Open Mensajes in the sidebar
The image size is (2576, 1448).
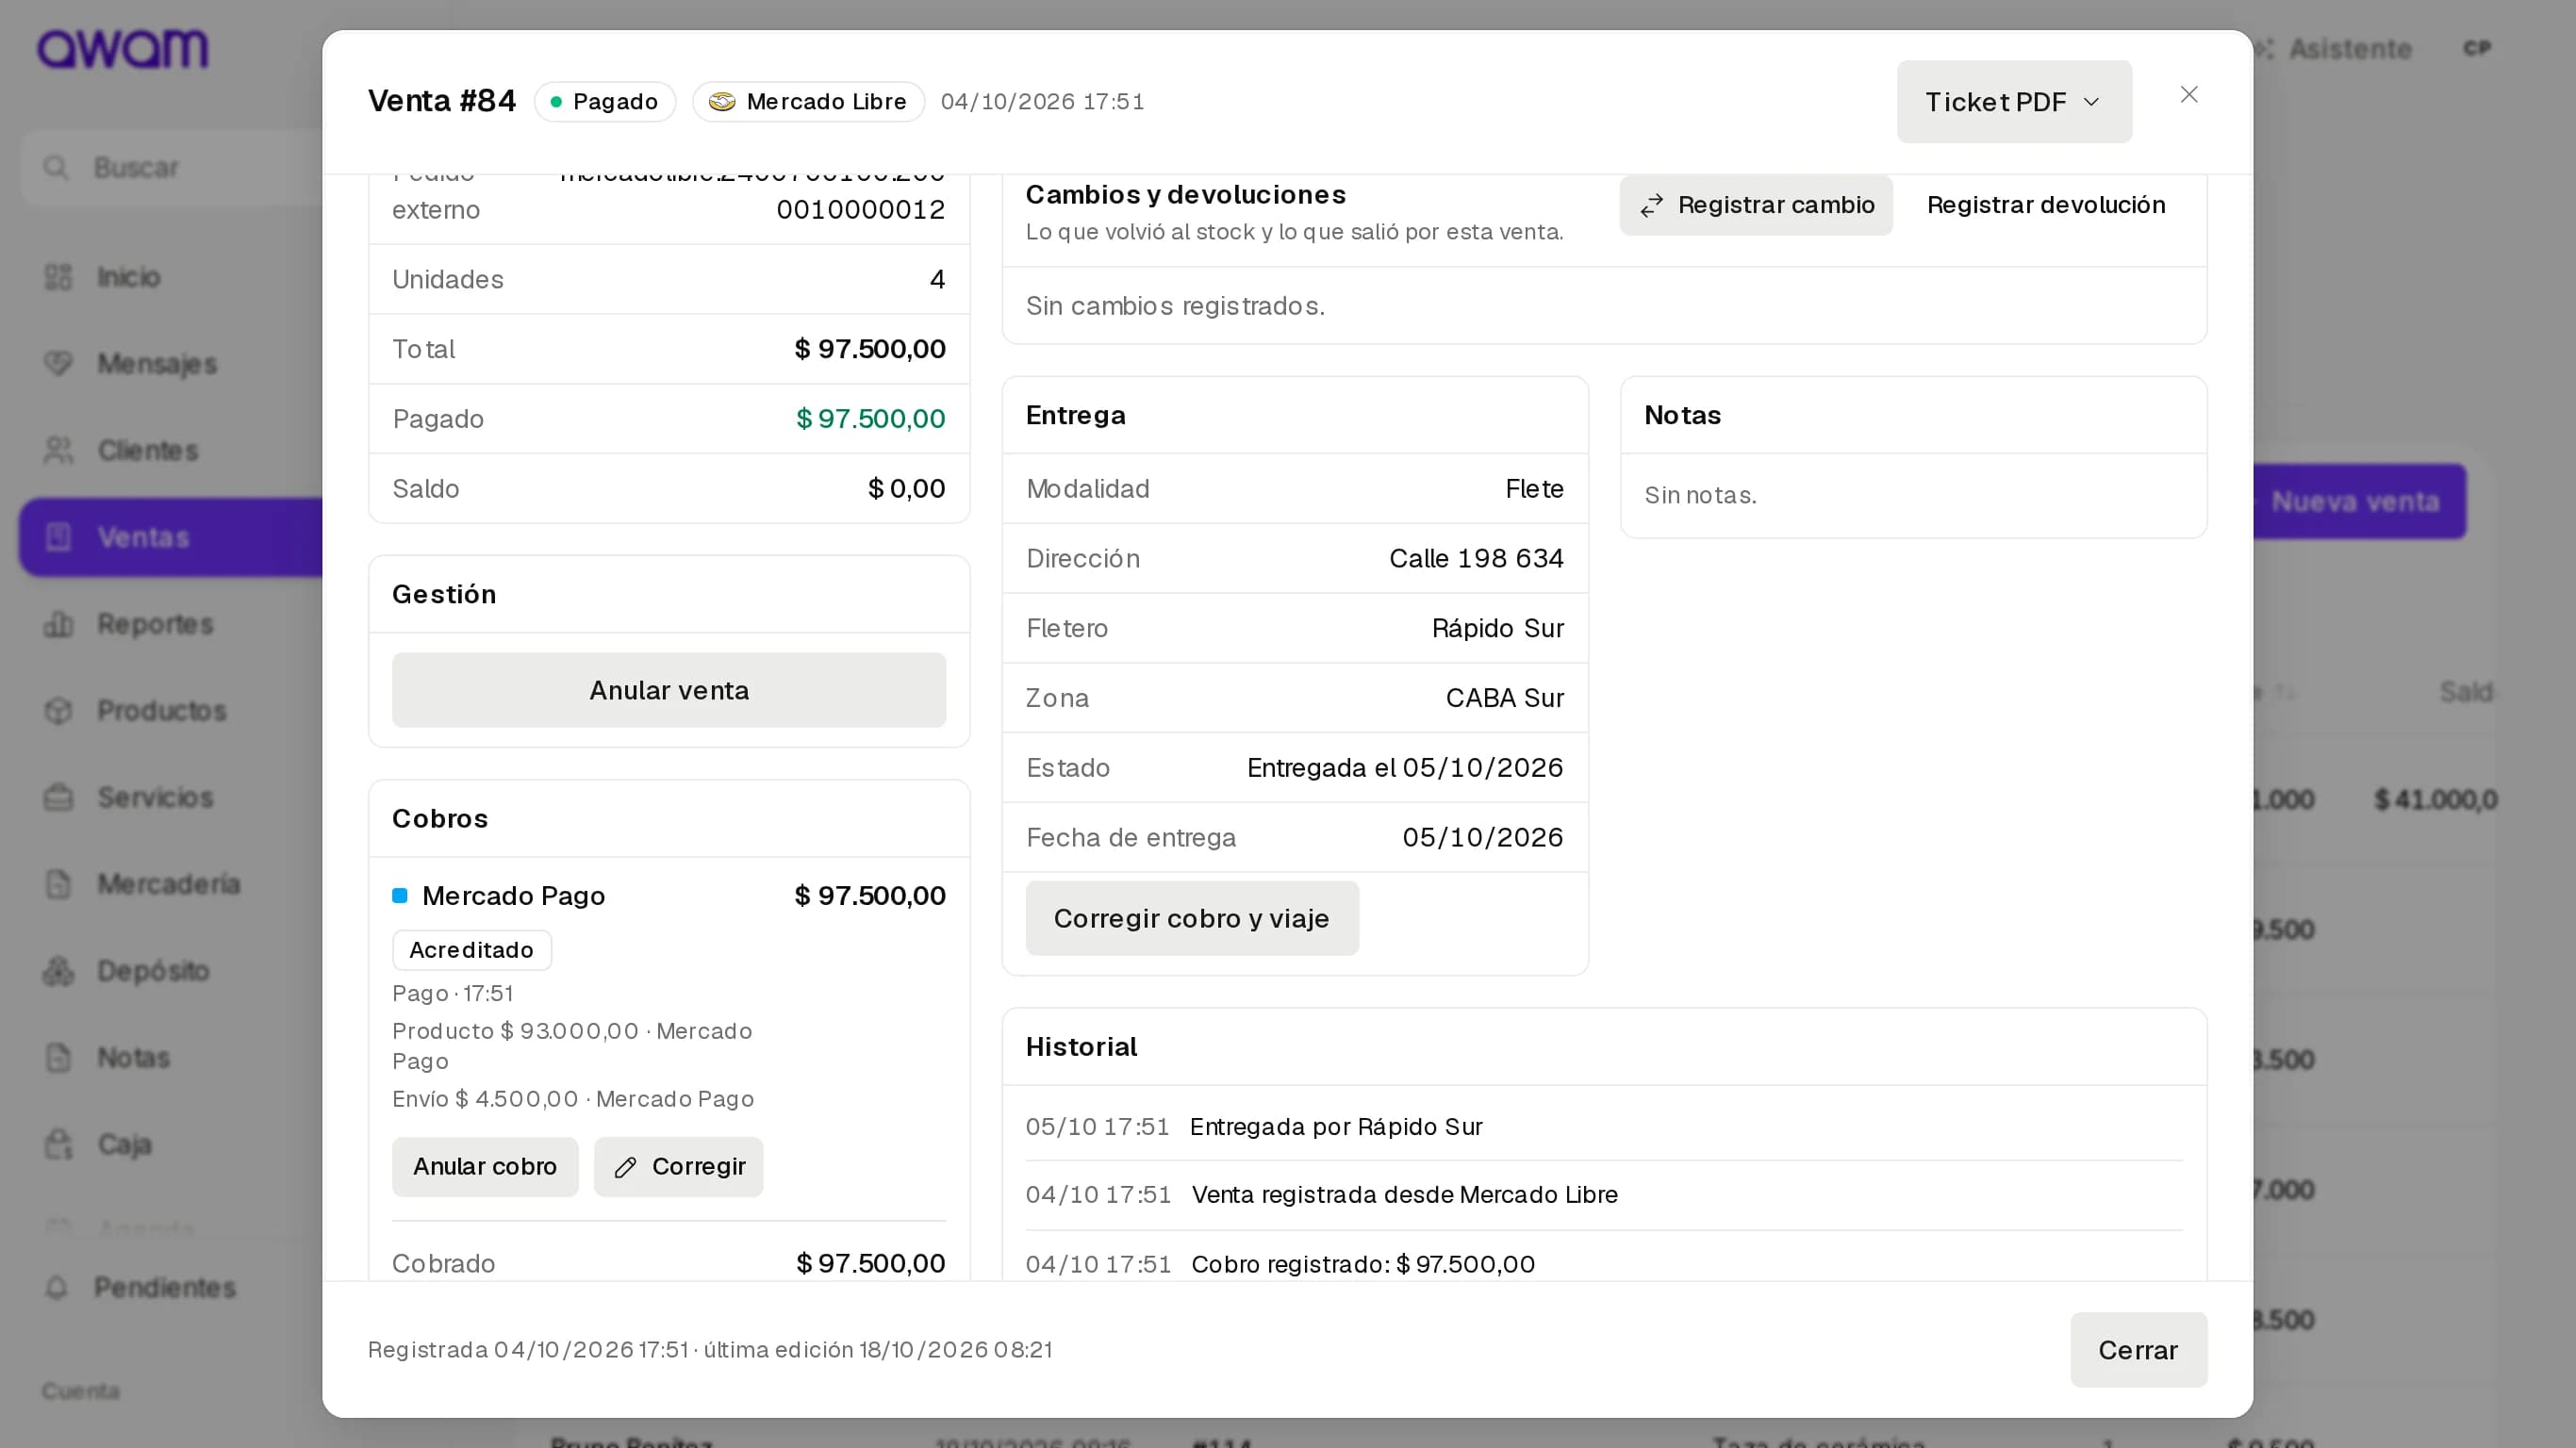pos(157,363)
